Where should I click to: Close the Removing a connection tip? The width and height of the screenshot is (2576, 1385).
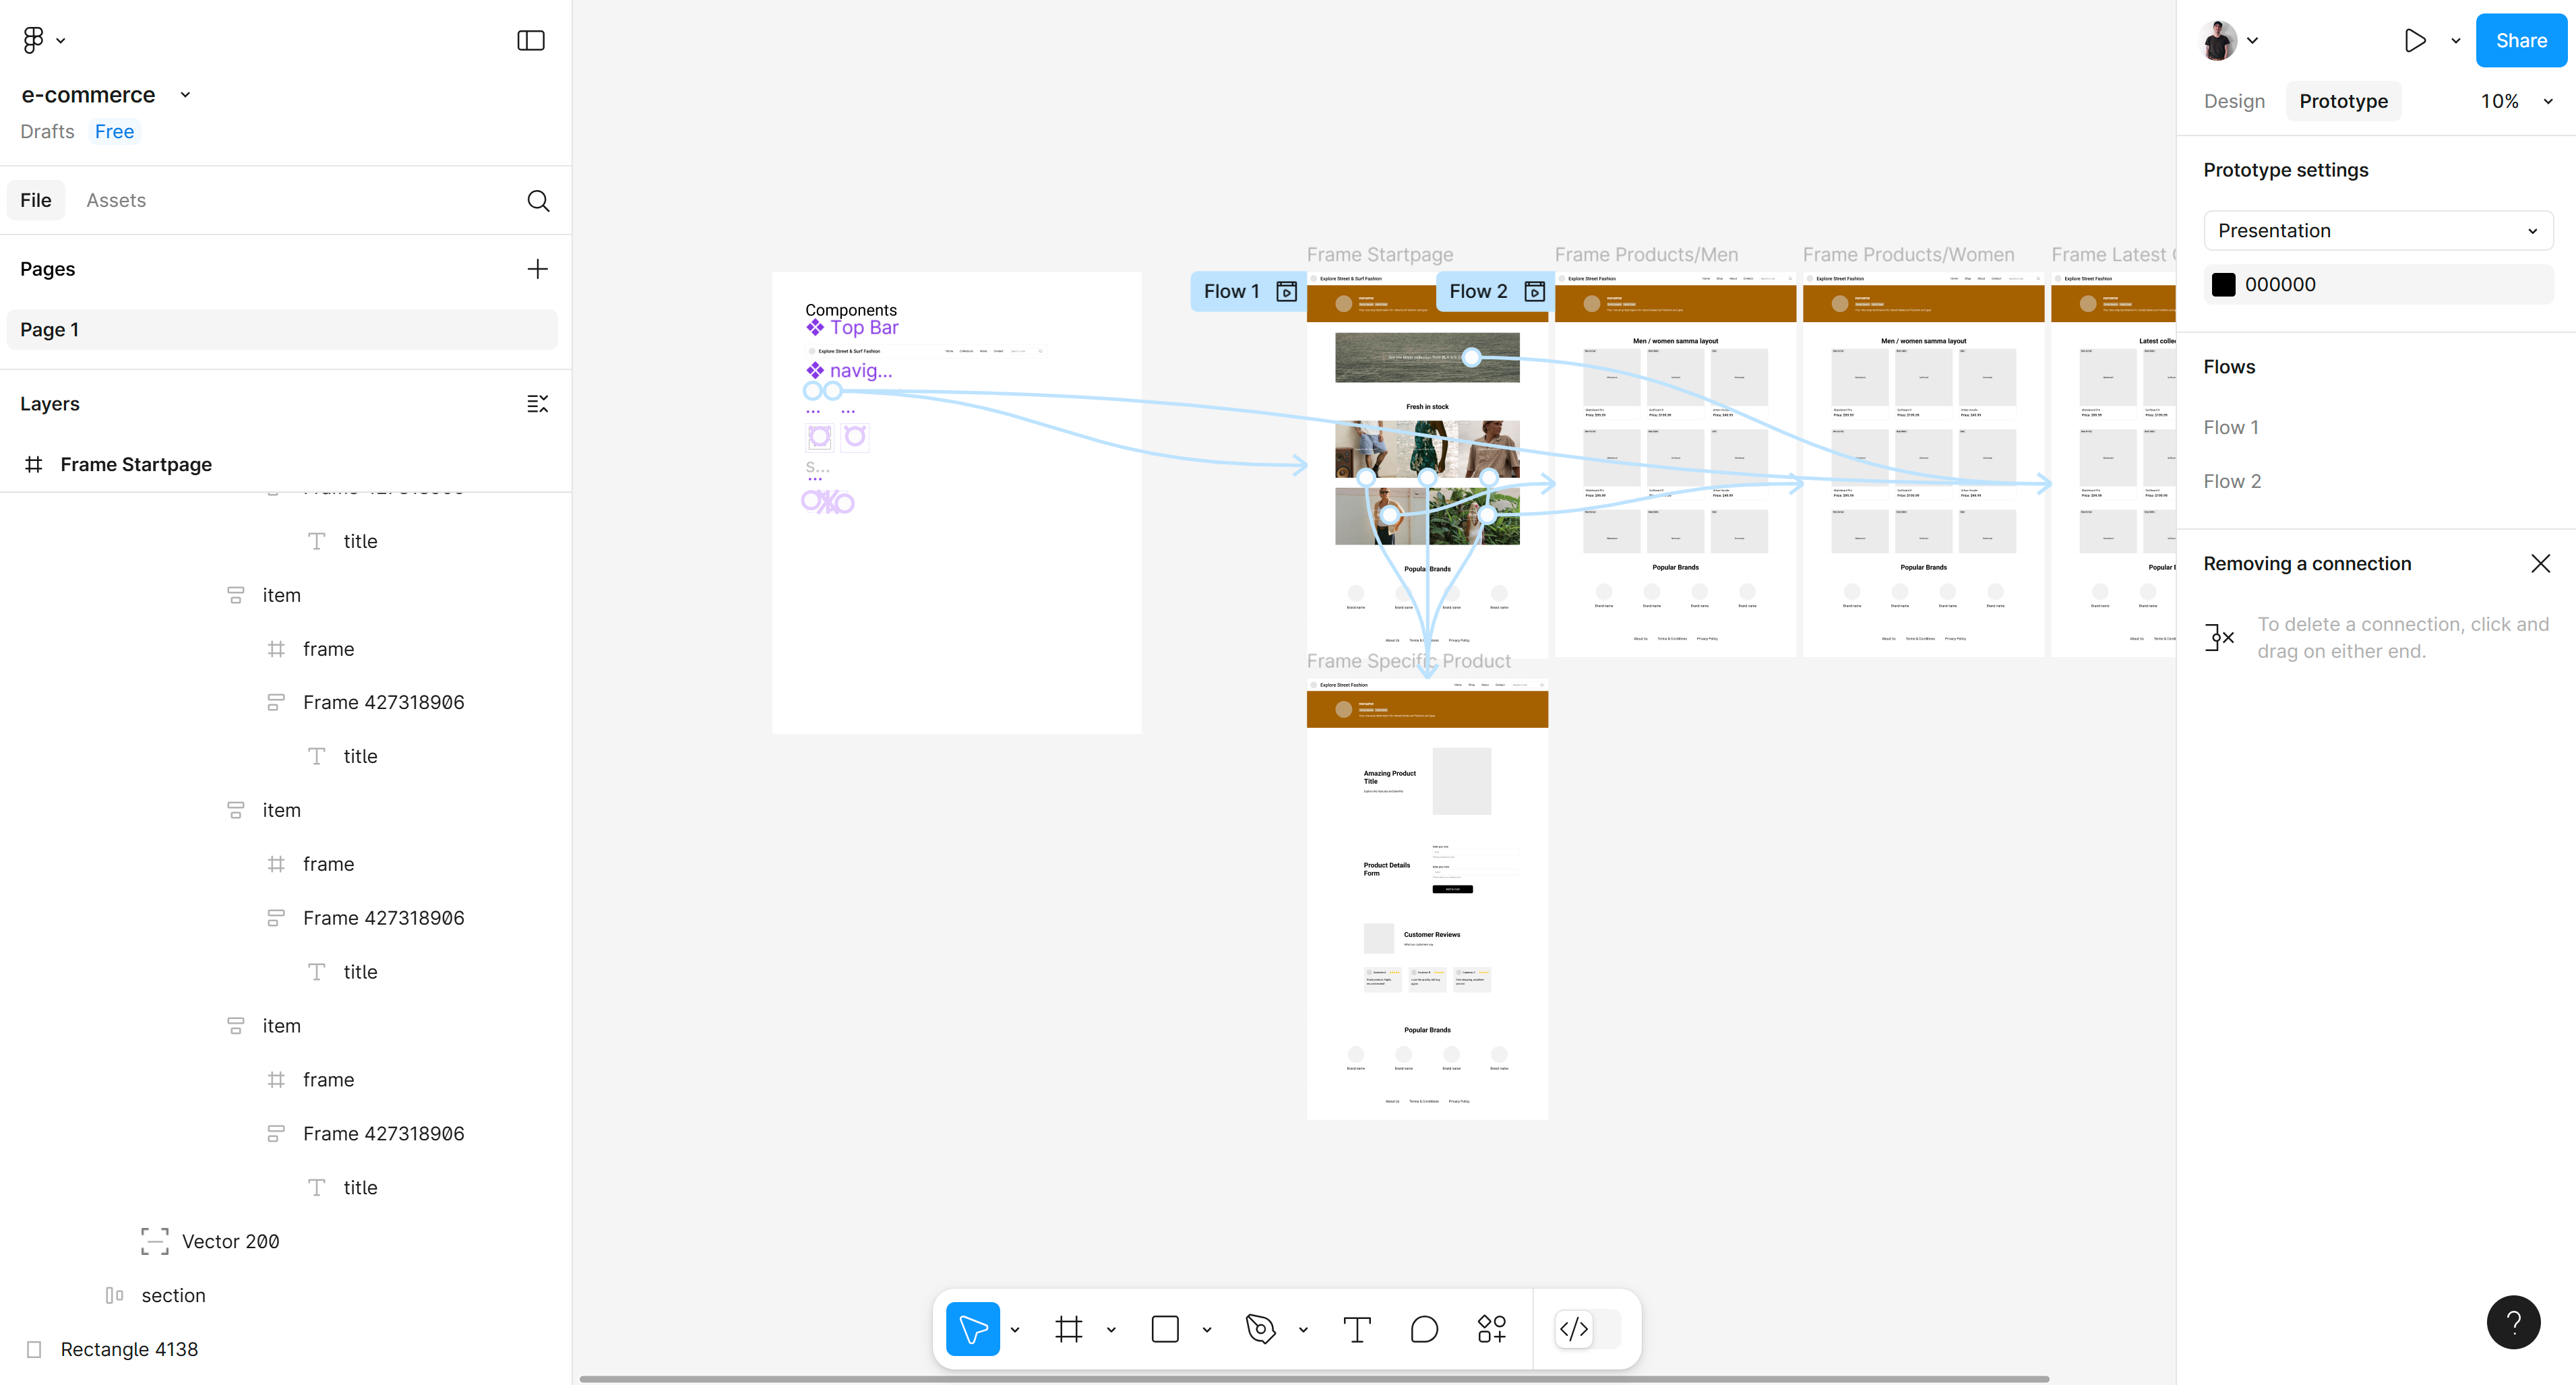pos(2540,564)
